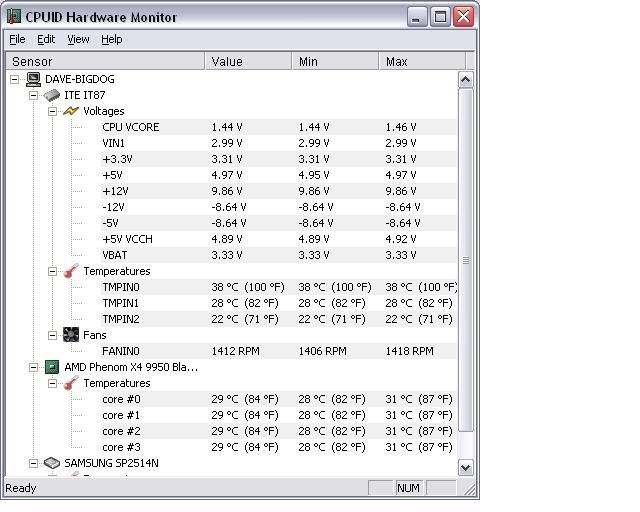Open the File menu
Image resolution: width=640 pixels, height=512 pixels.
(17, 40)
